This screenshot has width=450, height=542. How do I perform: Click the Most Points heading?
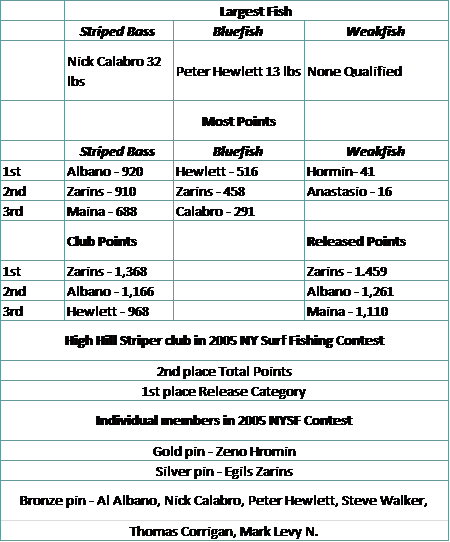[x=239, y=121]
